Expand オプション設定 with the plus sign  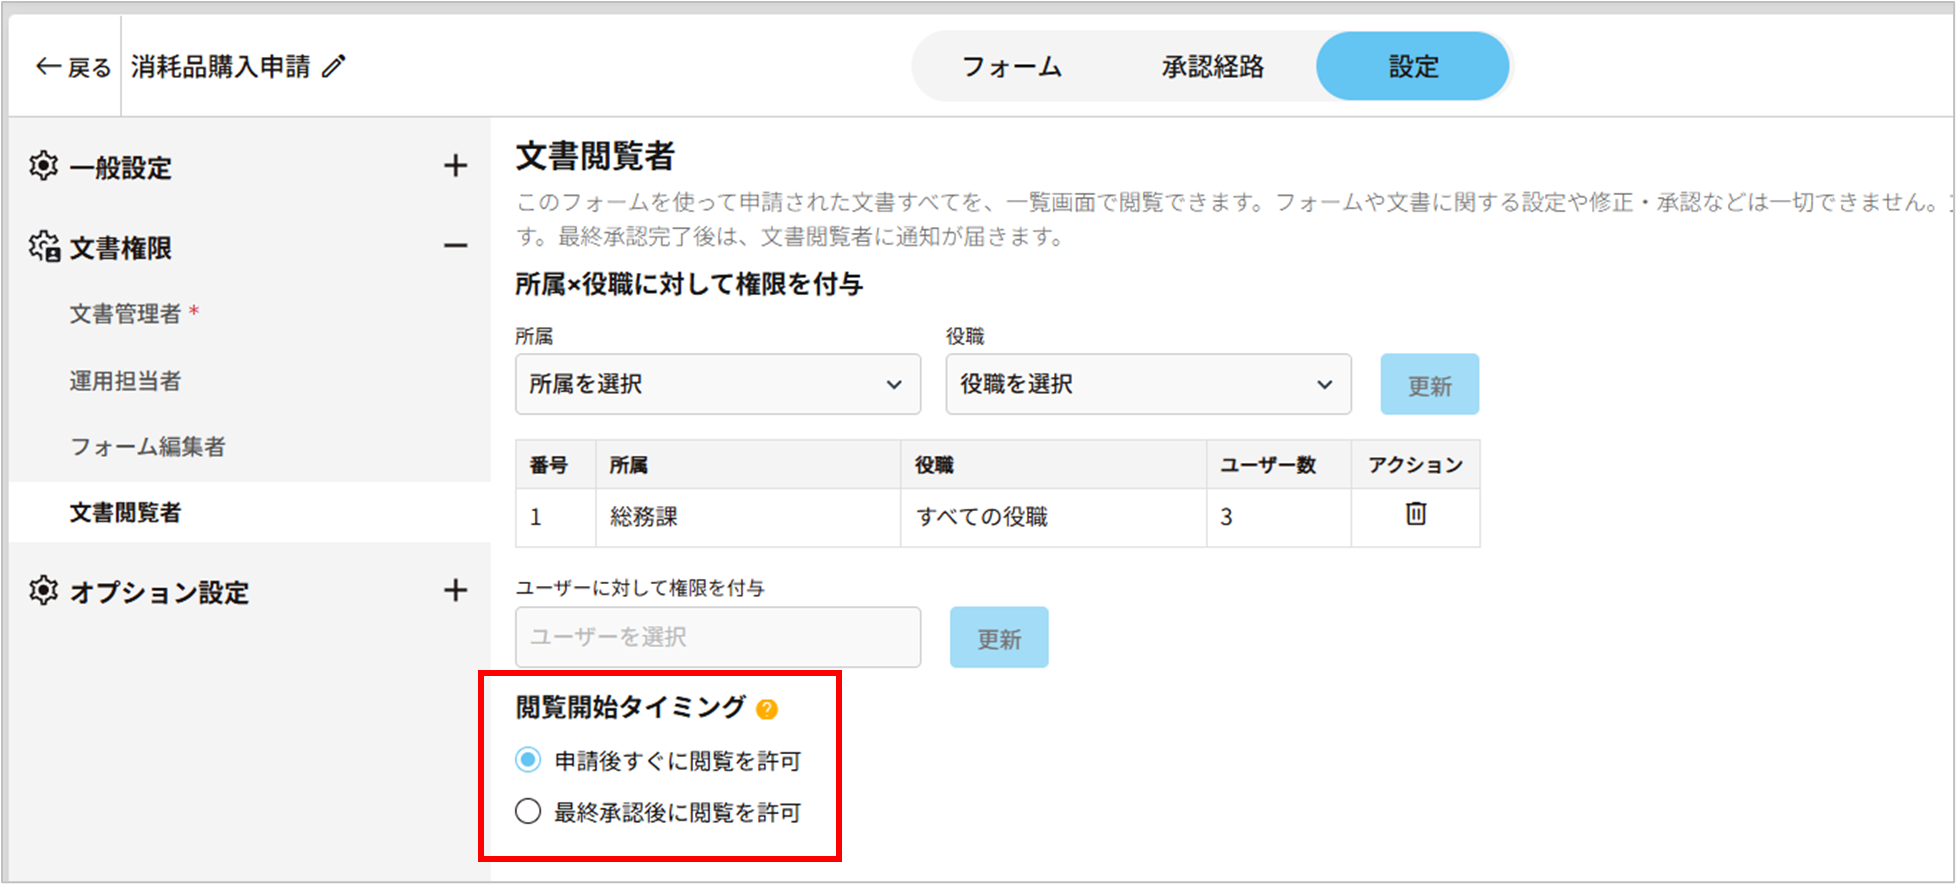(455, 591)
